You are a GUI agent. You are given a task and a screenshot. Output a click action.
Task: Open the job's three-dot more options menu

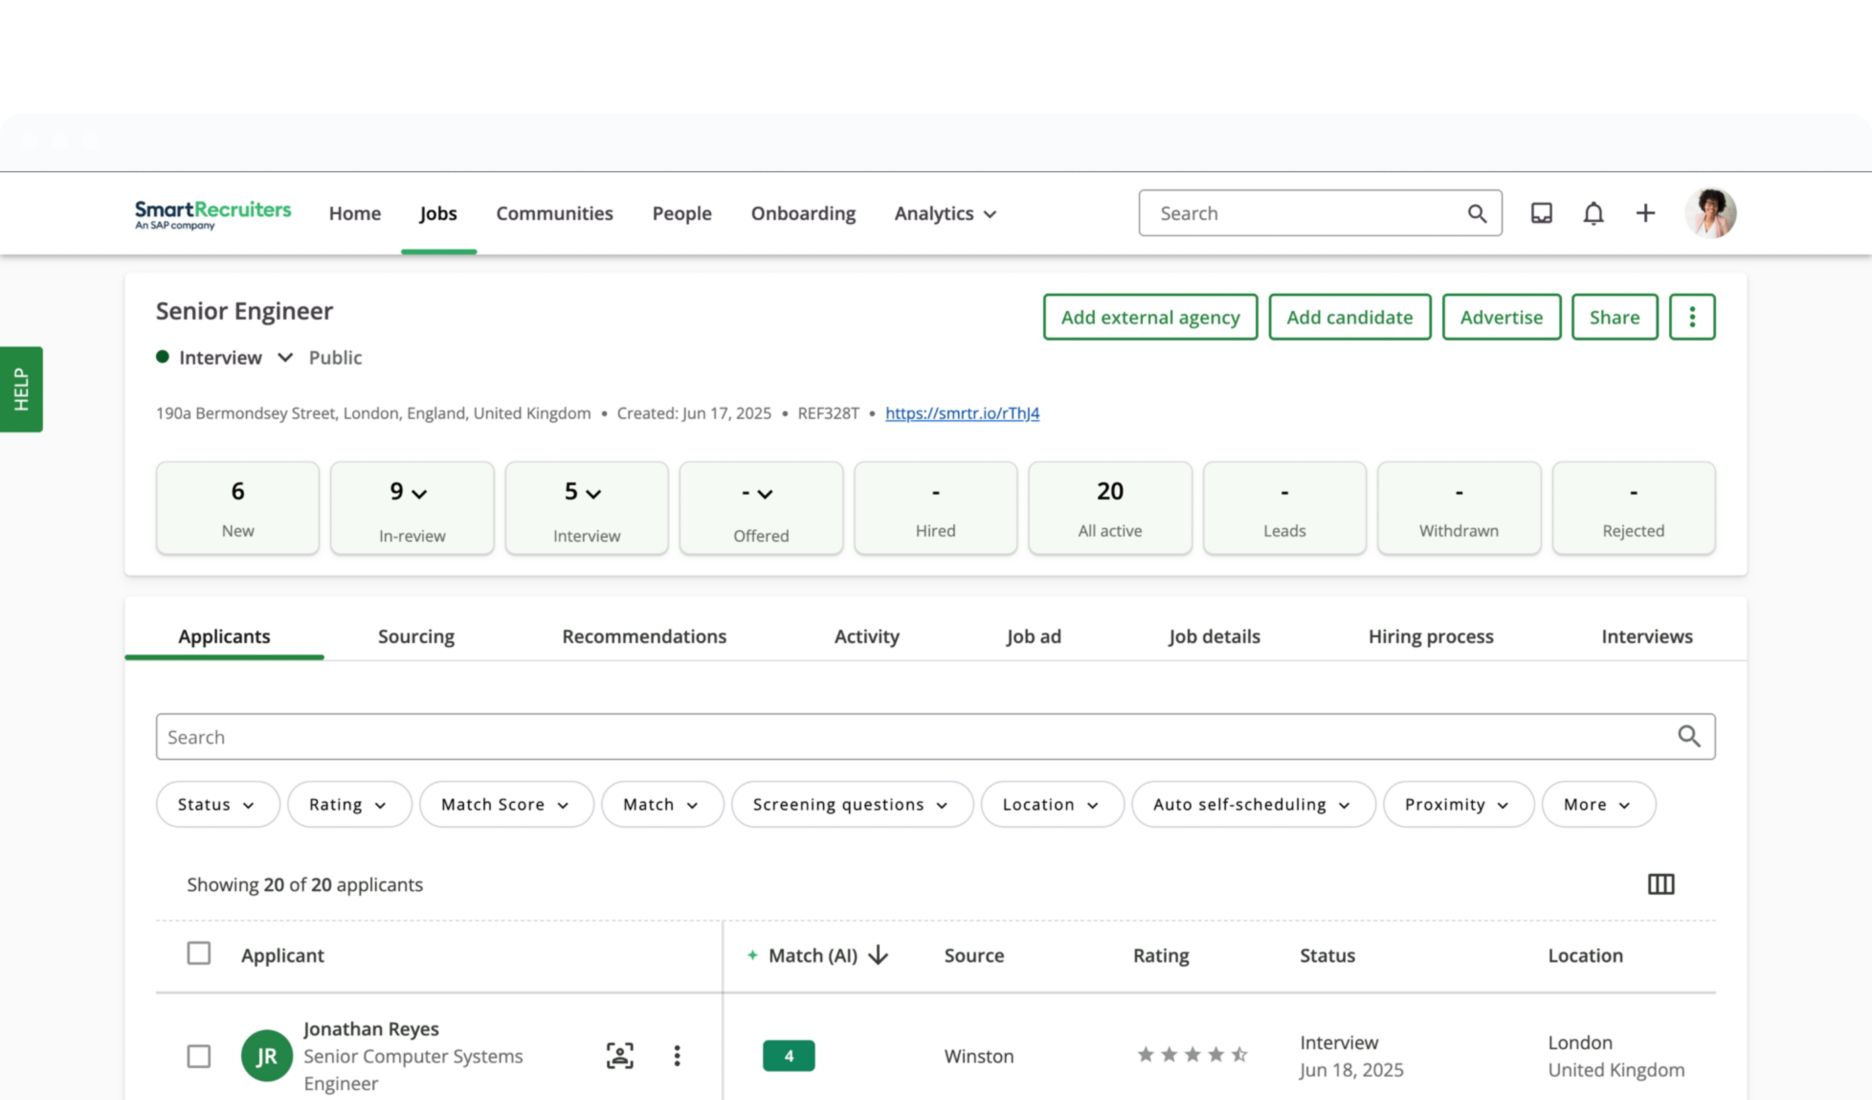(1692, 317)
